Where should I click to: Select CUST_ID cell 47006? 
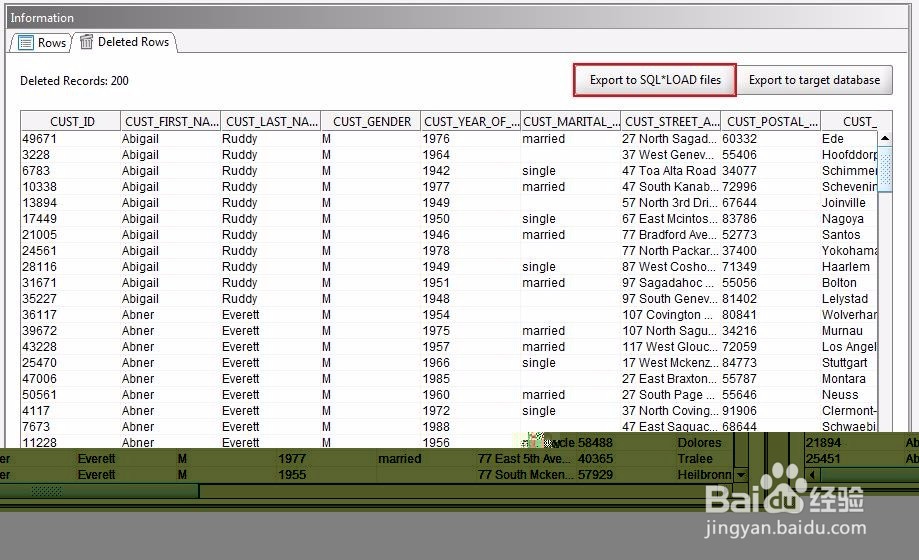[x=70, y=379]
